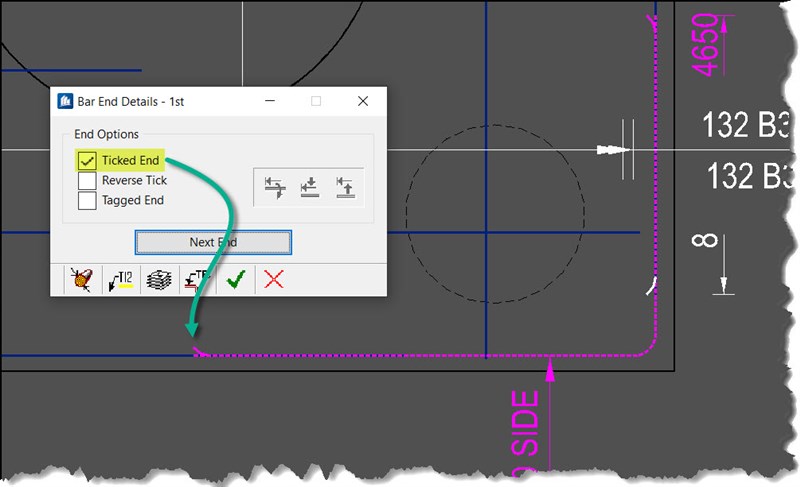The height and width of the screenshot is (487, 800).
Task: Select the lower 132 B3 label
Action: point(749,176)
